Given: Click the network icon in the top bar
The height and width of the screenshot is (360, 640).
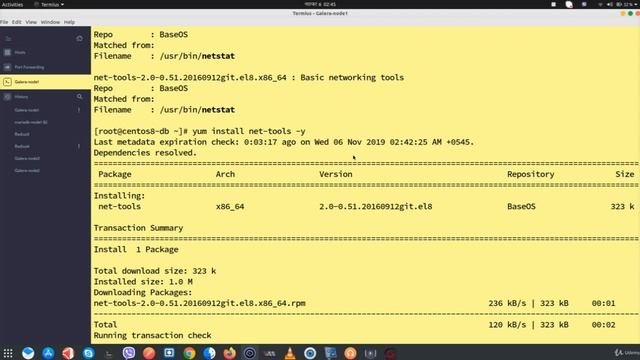Looking at the screenshot, I should coord(600,4).
